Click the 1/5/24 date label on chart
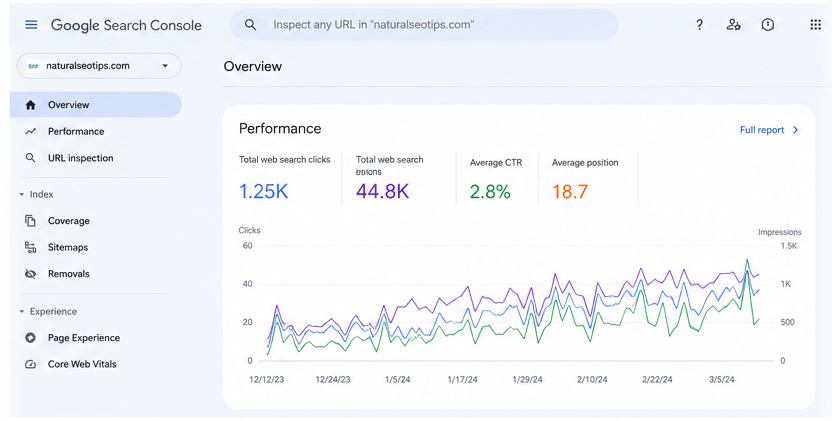The image size is (832, 421). tap(398, 380)
